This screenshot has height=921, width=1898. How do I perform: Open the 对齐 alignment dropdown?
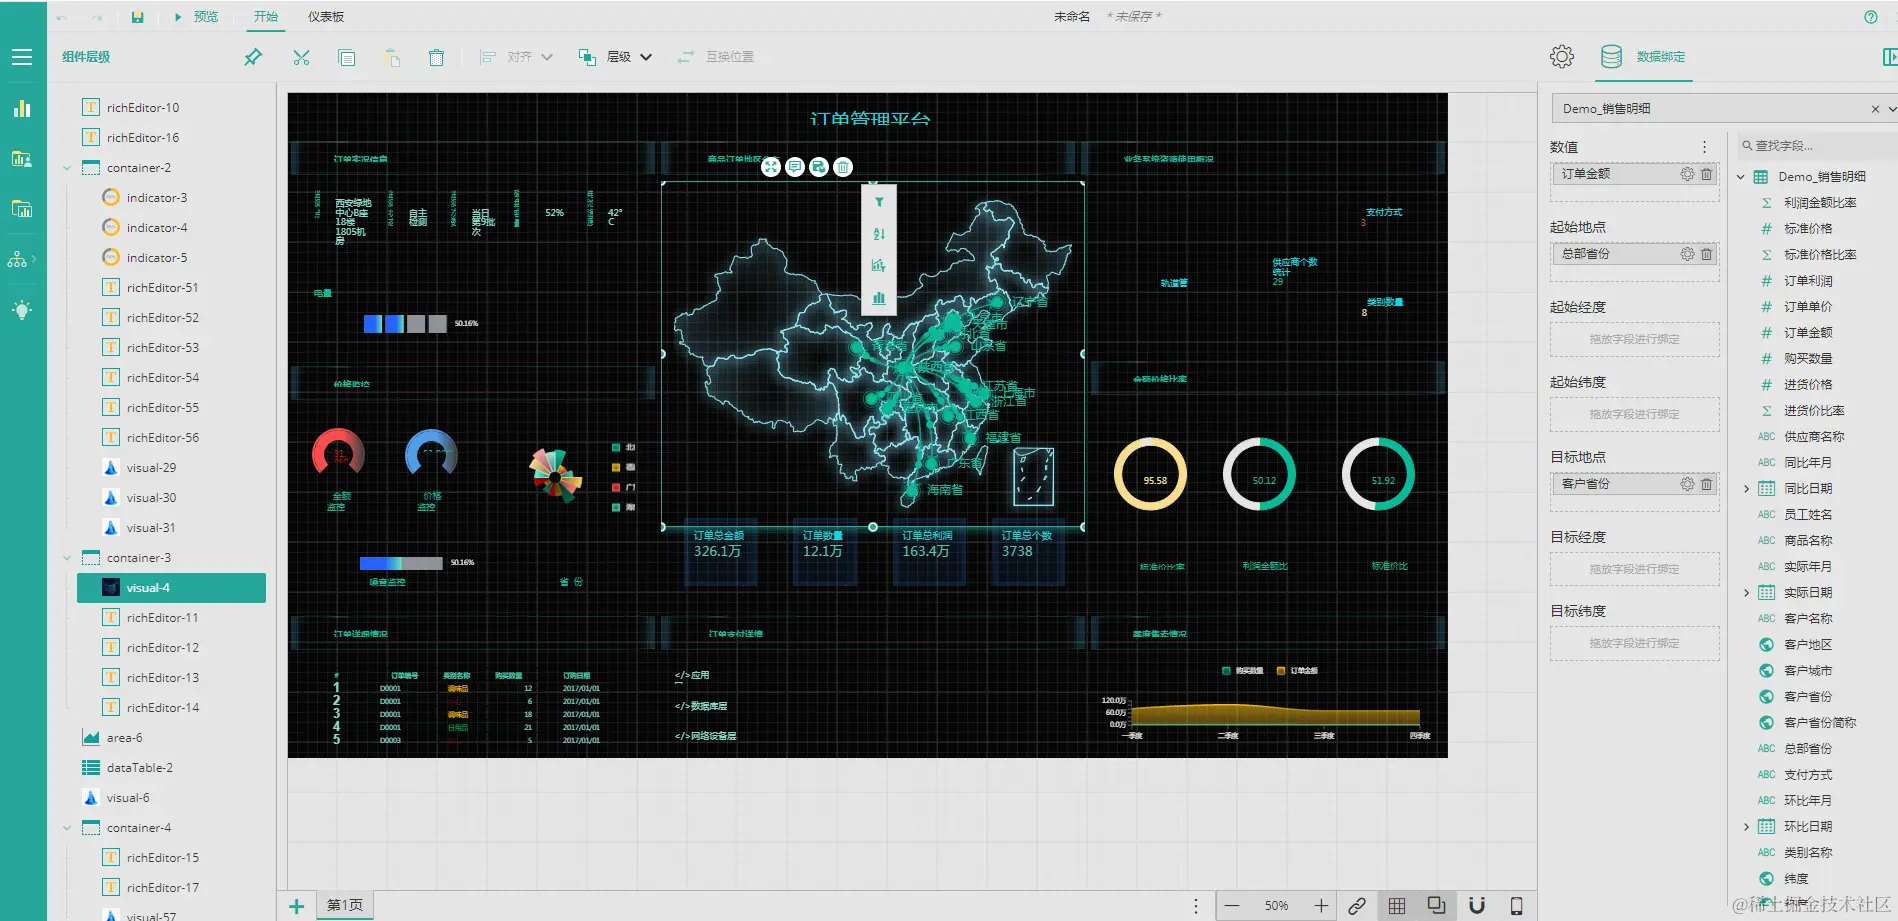pos(516,57)
